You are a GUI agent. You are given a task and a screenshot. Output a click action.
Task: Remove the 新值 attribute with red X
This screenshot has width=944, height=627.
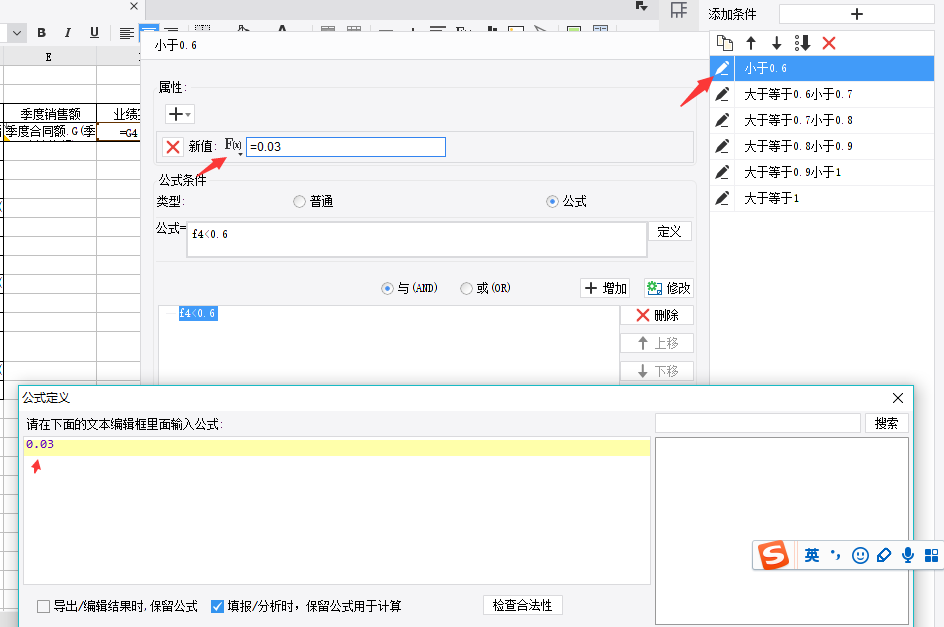[173, 147]
